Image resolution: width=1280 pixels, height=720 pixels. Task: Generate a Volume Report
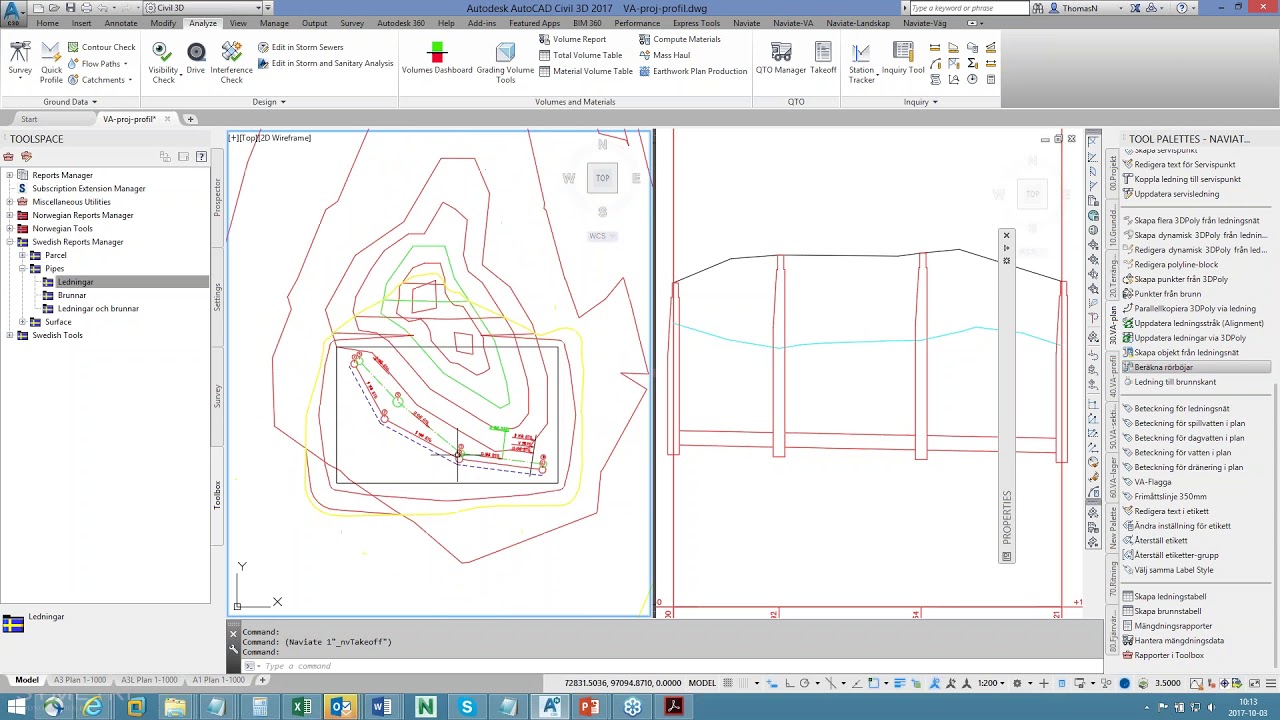[x=573, y=39]
